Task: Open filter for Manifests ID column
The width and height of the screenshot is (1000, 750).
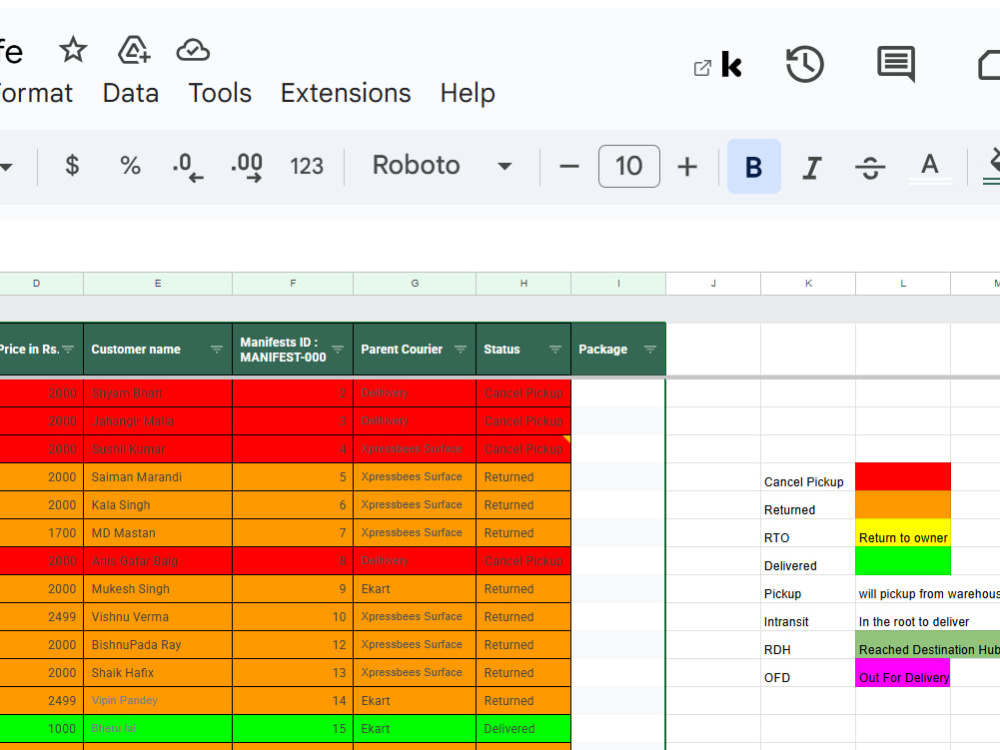Action: (x=337, y=349)
